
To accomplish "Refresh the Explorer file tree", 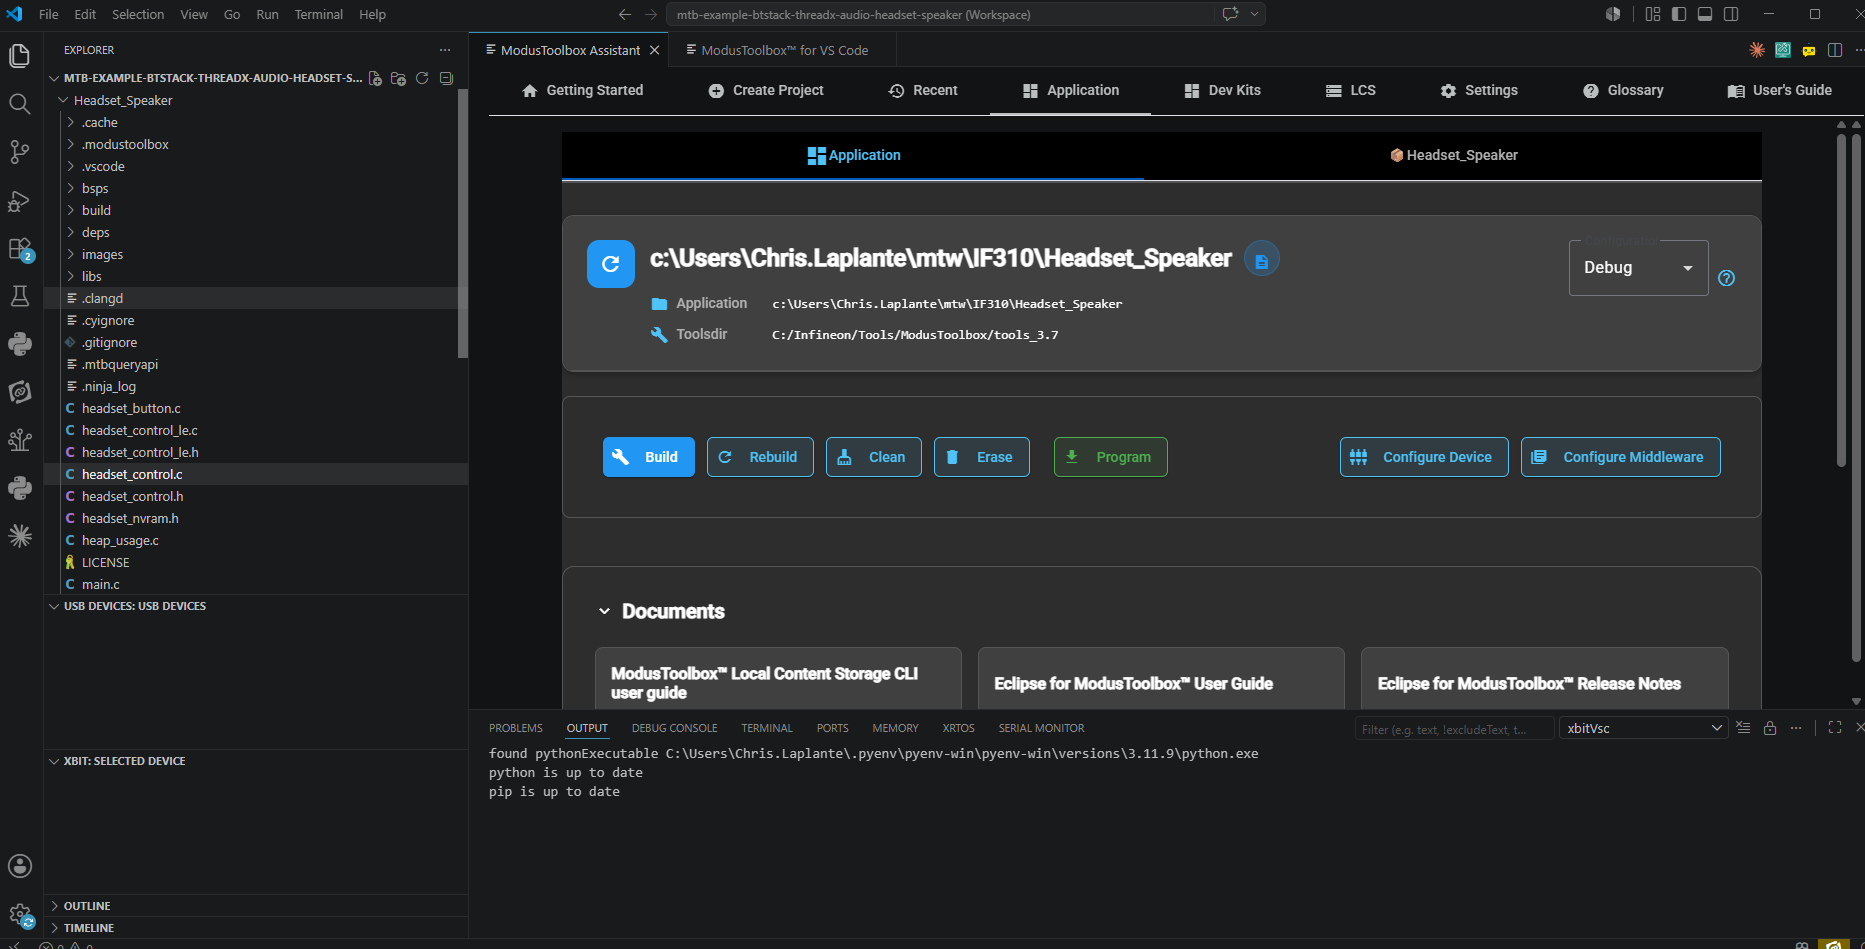I will (x=422, y=78).
